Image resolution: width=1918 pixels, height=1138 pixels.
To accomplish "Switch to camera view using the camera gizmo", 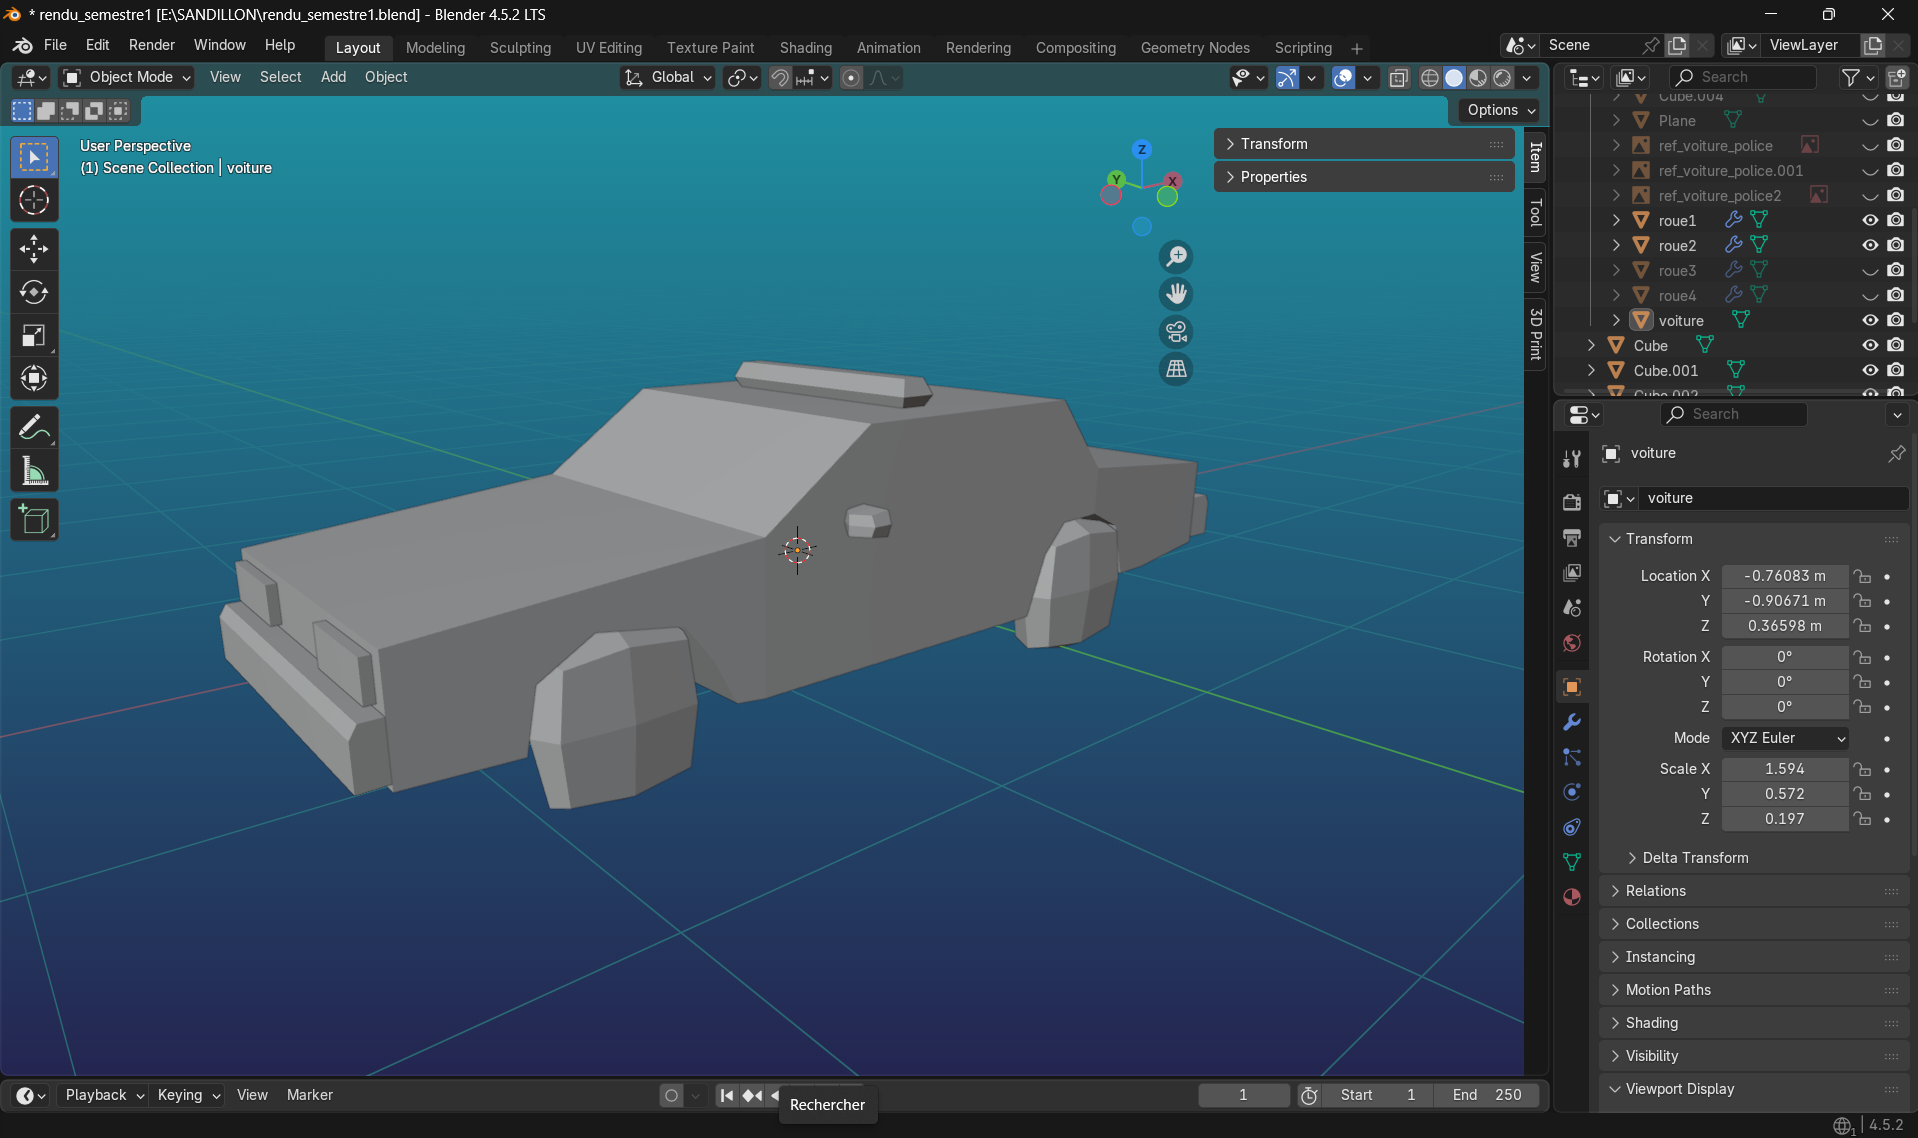I will point(1176,331).
